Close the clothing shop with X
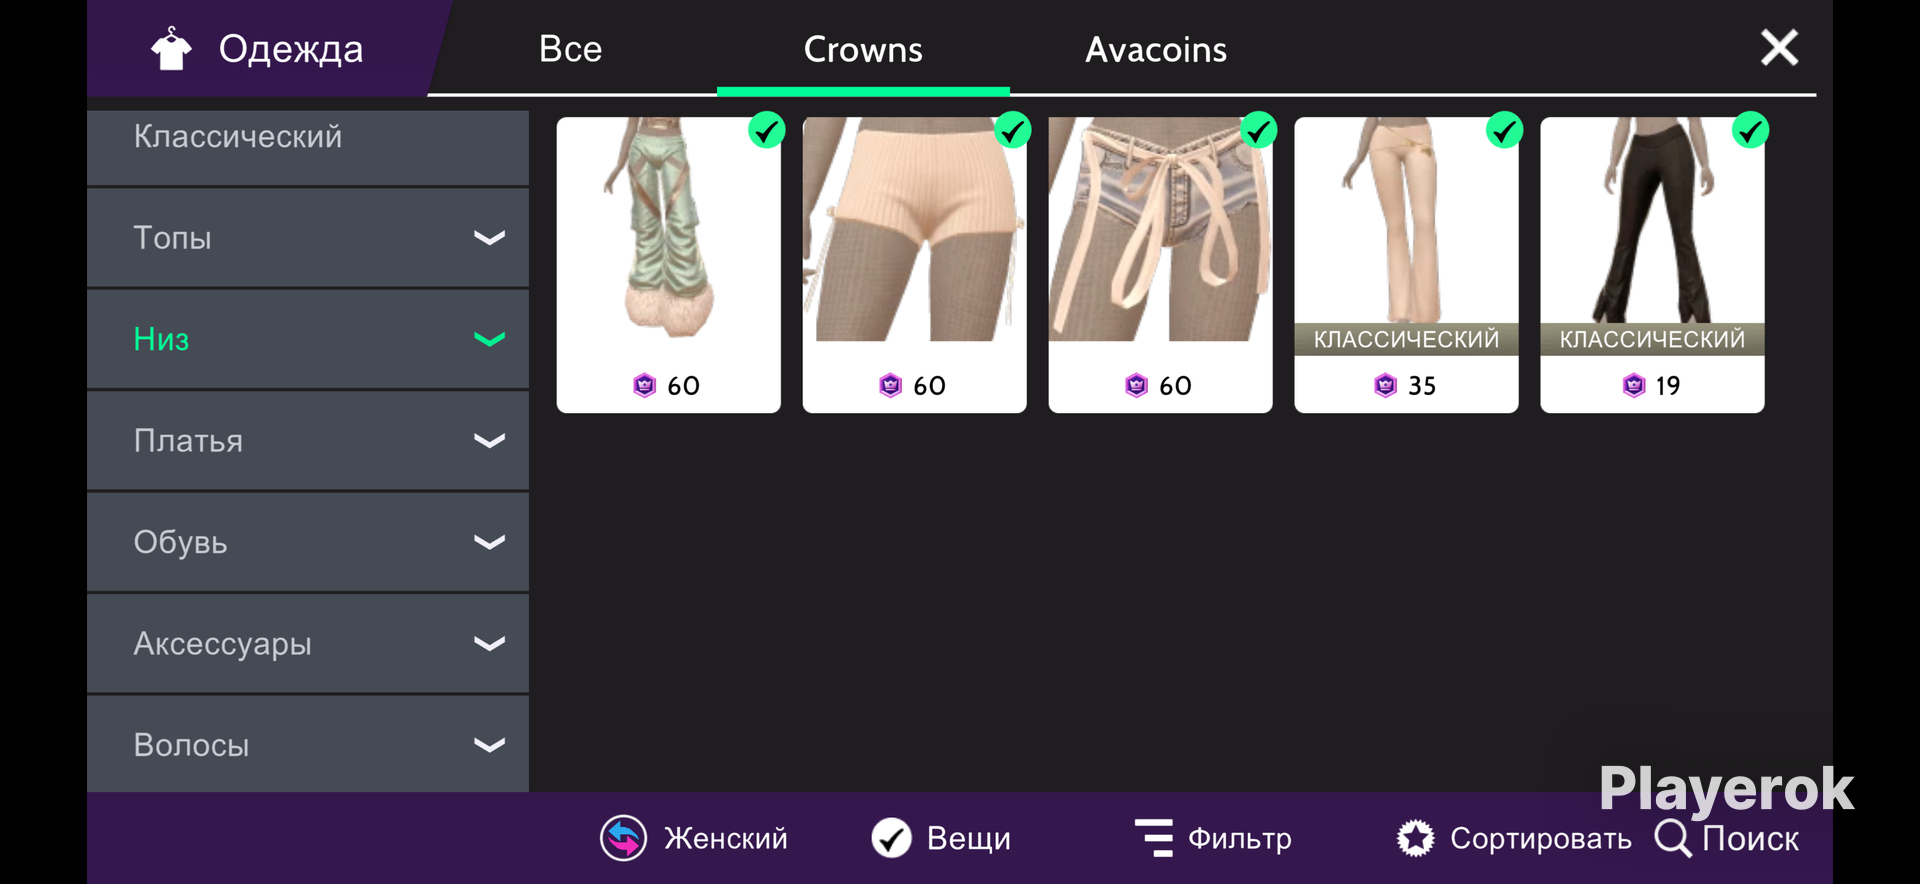Viewport: 1920px width, 884px height. (x=1779, y=47)
